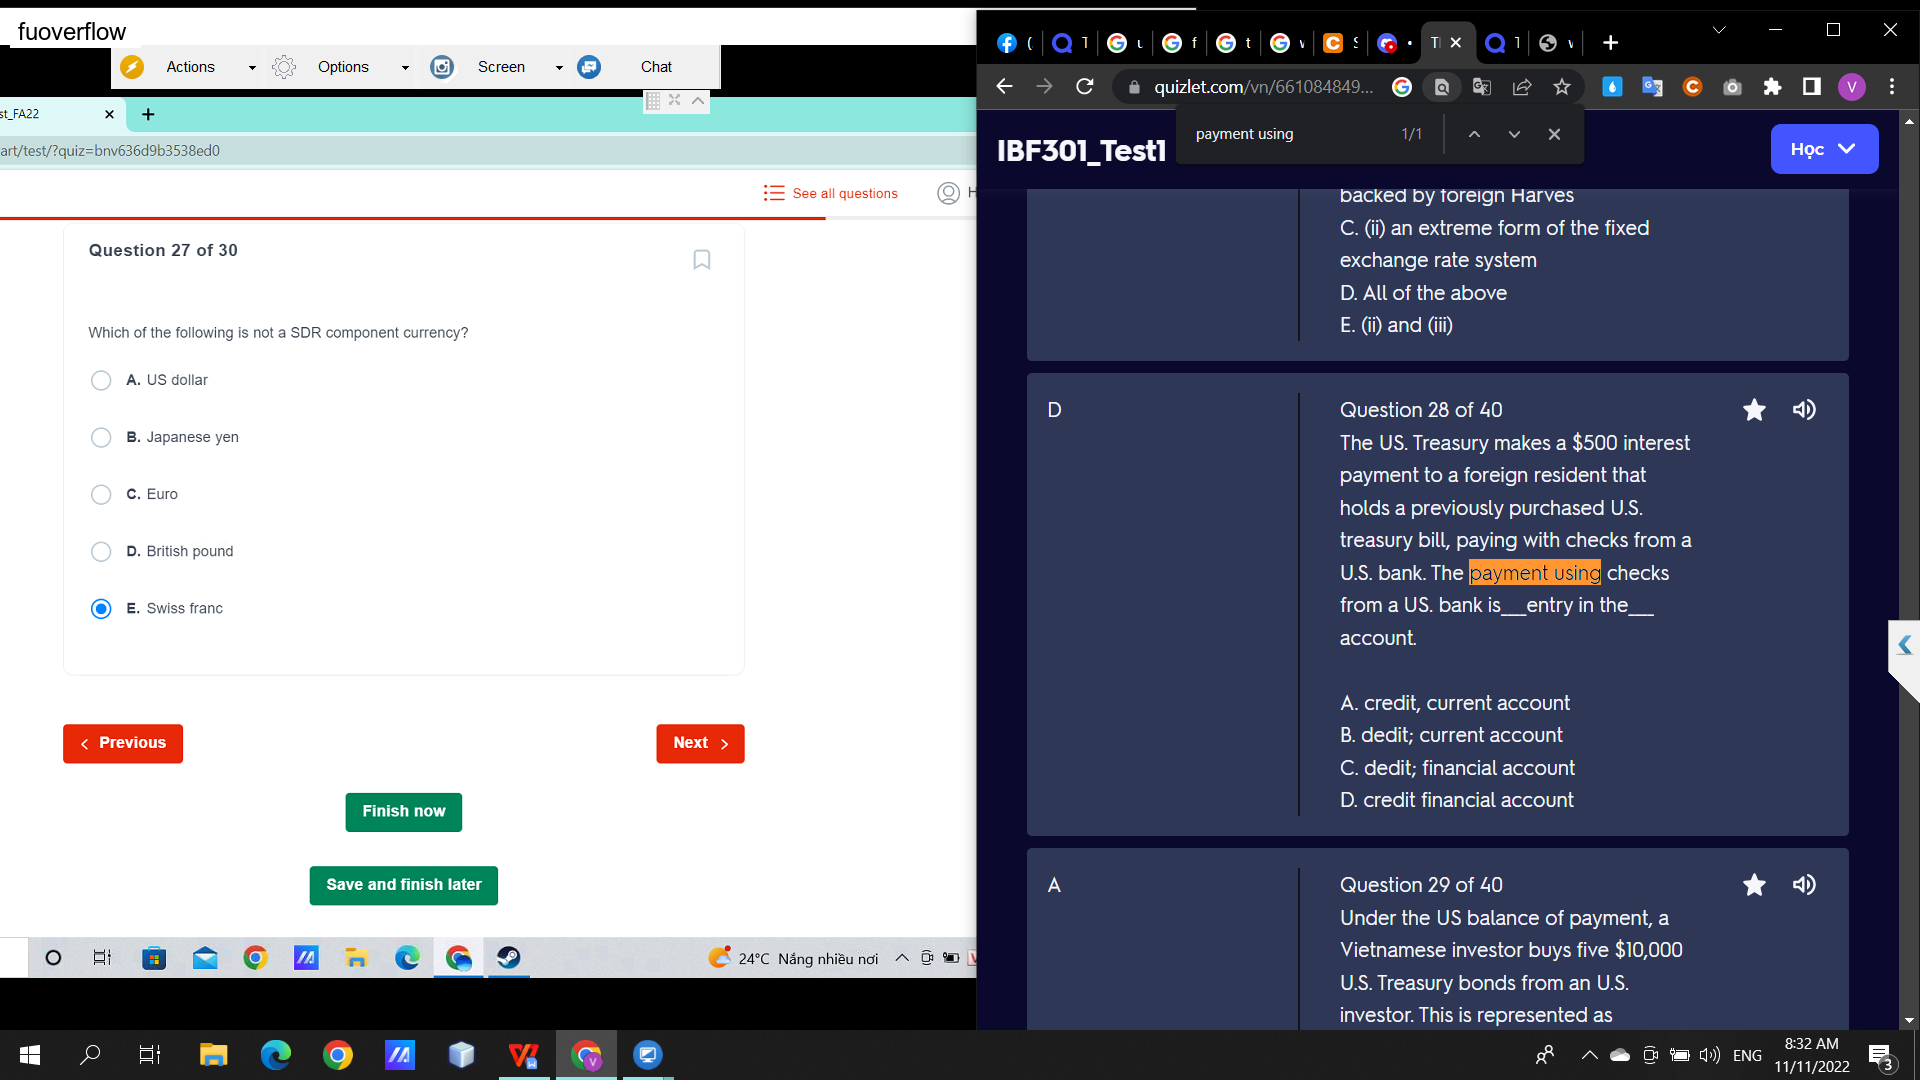Open Chrome tab search dropdown
Screen dimensions: 1920x1080
[1719, 30]
